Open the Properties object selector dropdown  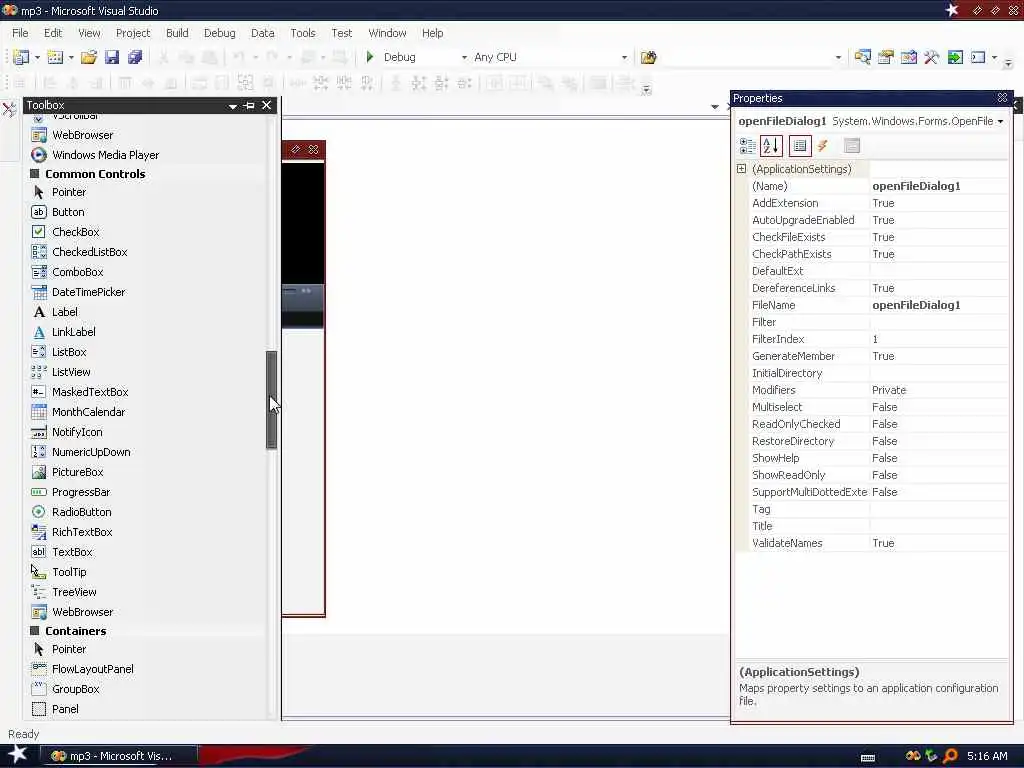point(1000,121)
